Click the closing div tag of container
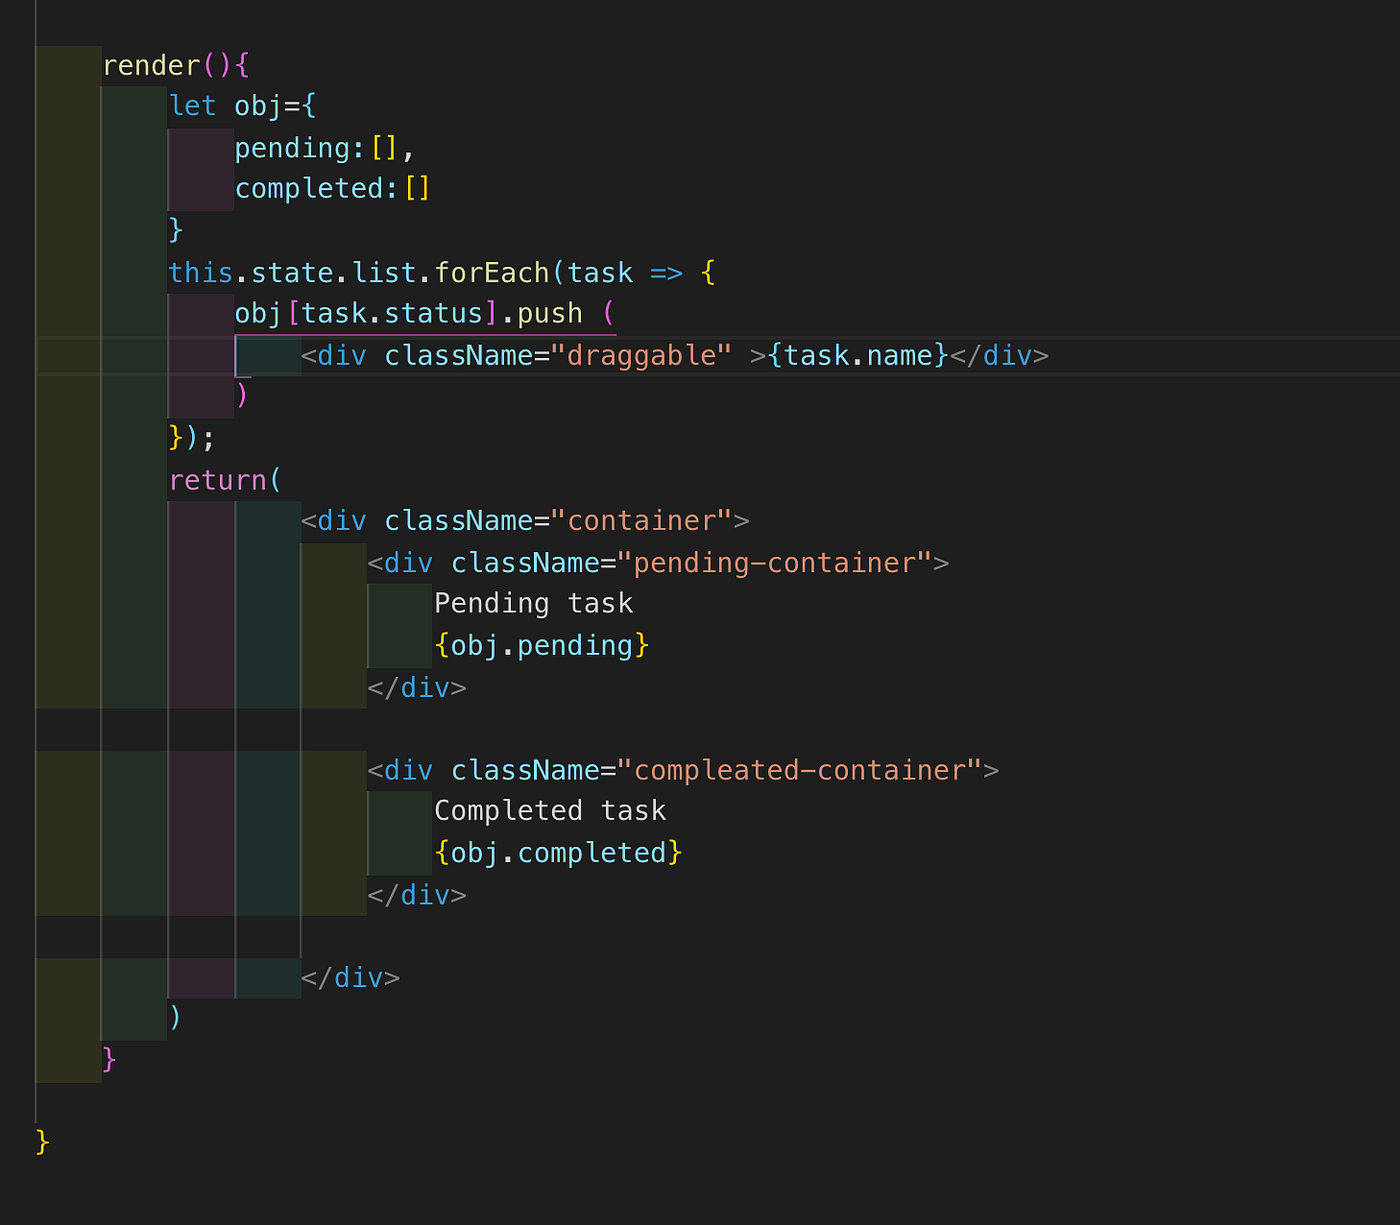Screen dimensions: 1400x1225 [x=350, y=977]
